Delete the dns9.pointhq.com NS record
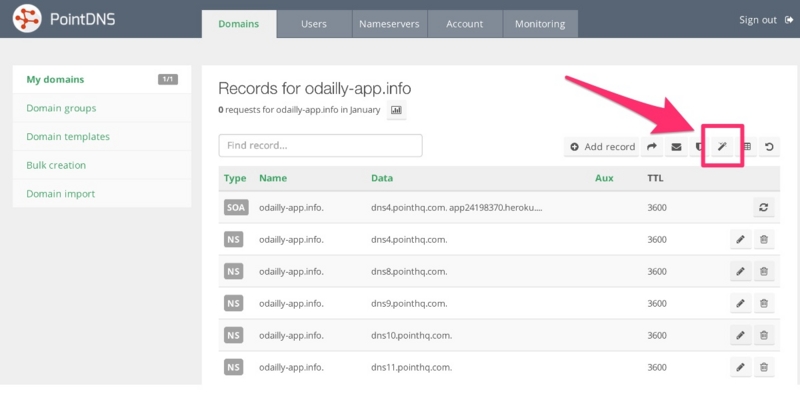The height and width of the screenshot is (412, 800). 764,303
